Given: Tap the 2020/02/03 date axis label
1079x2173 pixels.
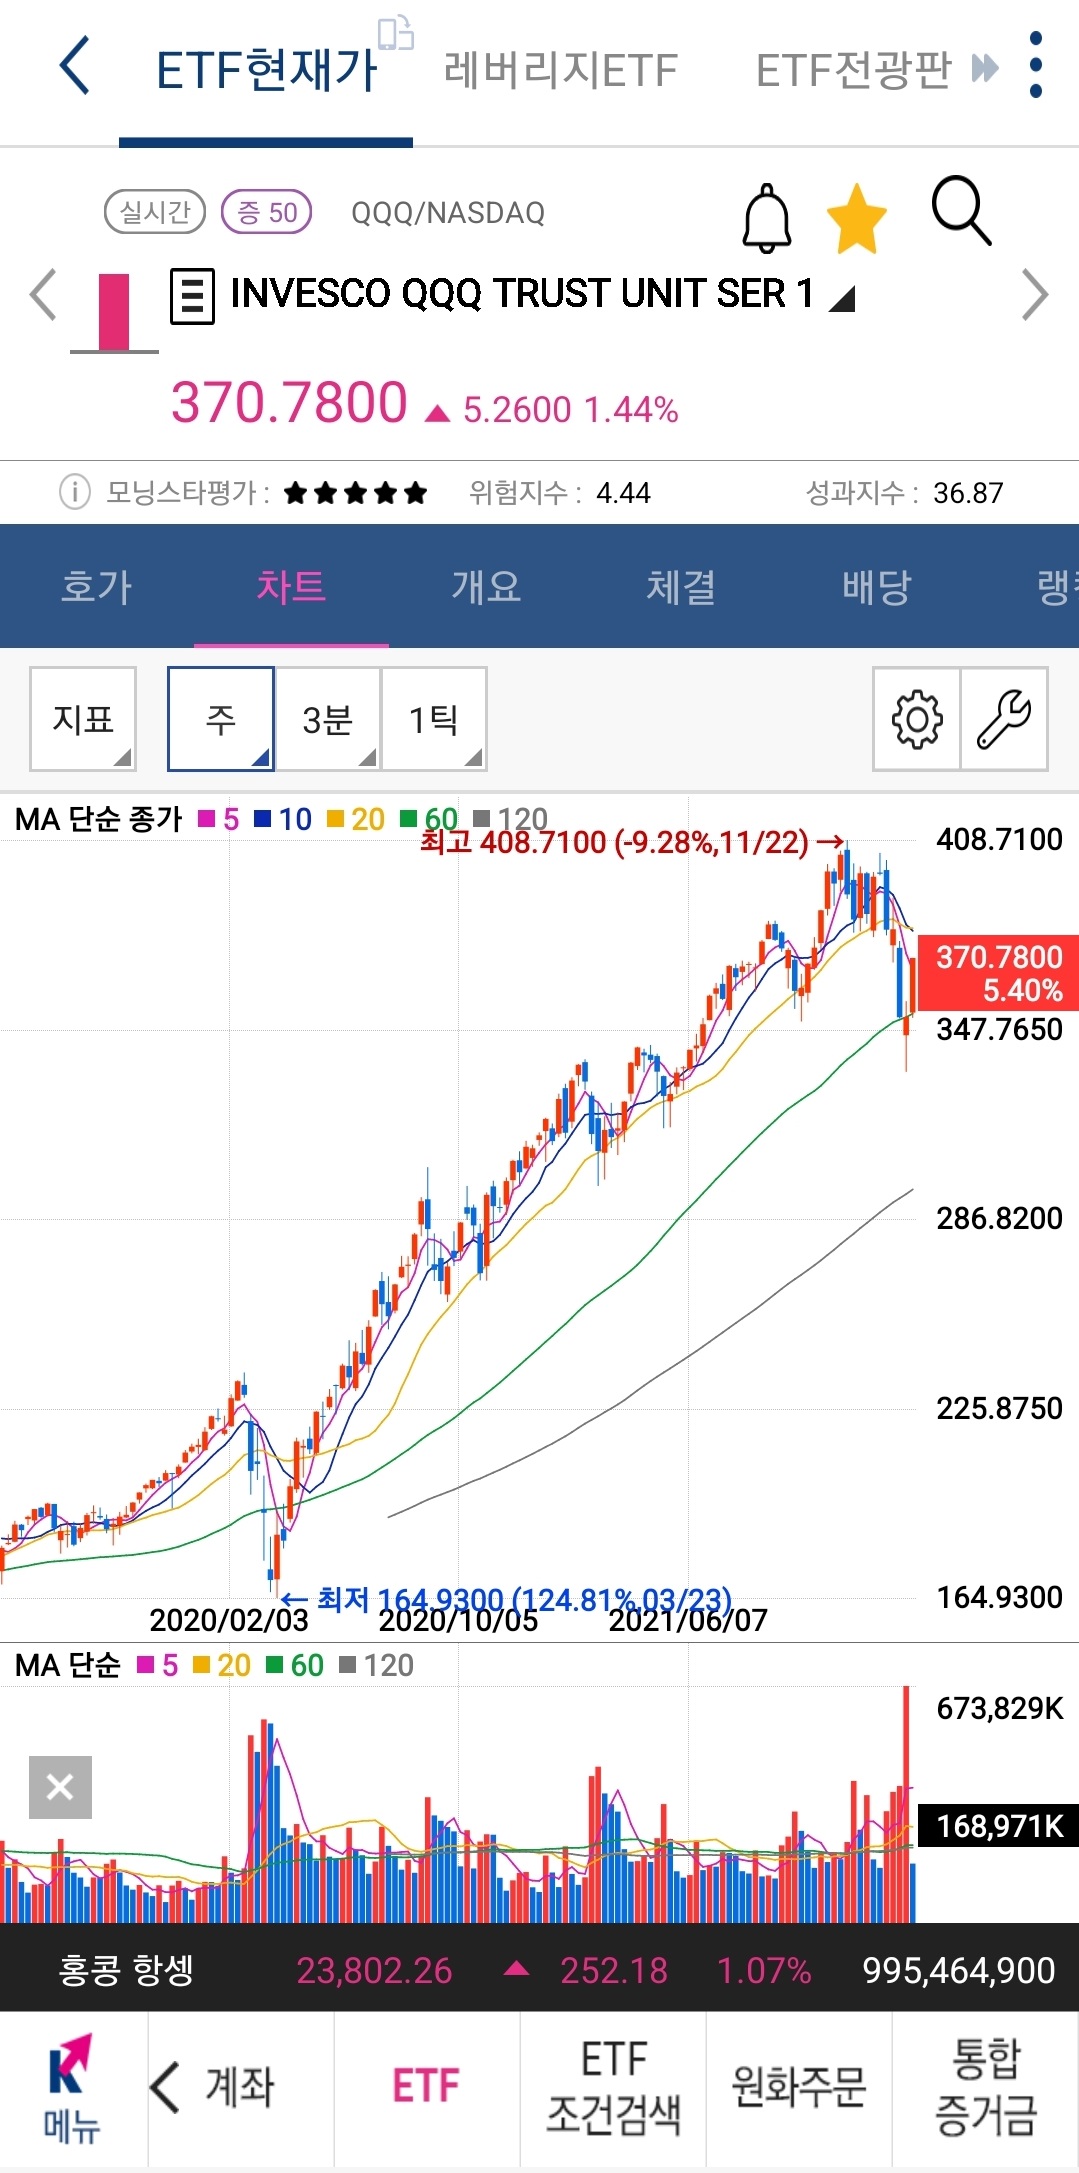Looking at the screenshot, I should coord(229,1620).
